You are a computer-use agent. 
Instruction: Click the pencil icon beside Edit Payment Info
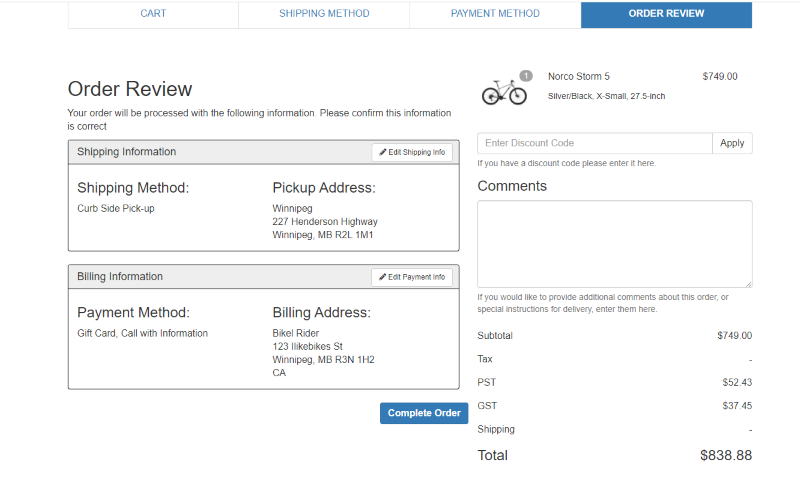382,277
